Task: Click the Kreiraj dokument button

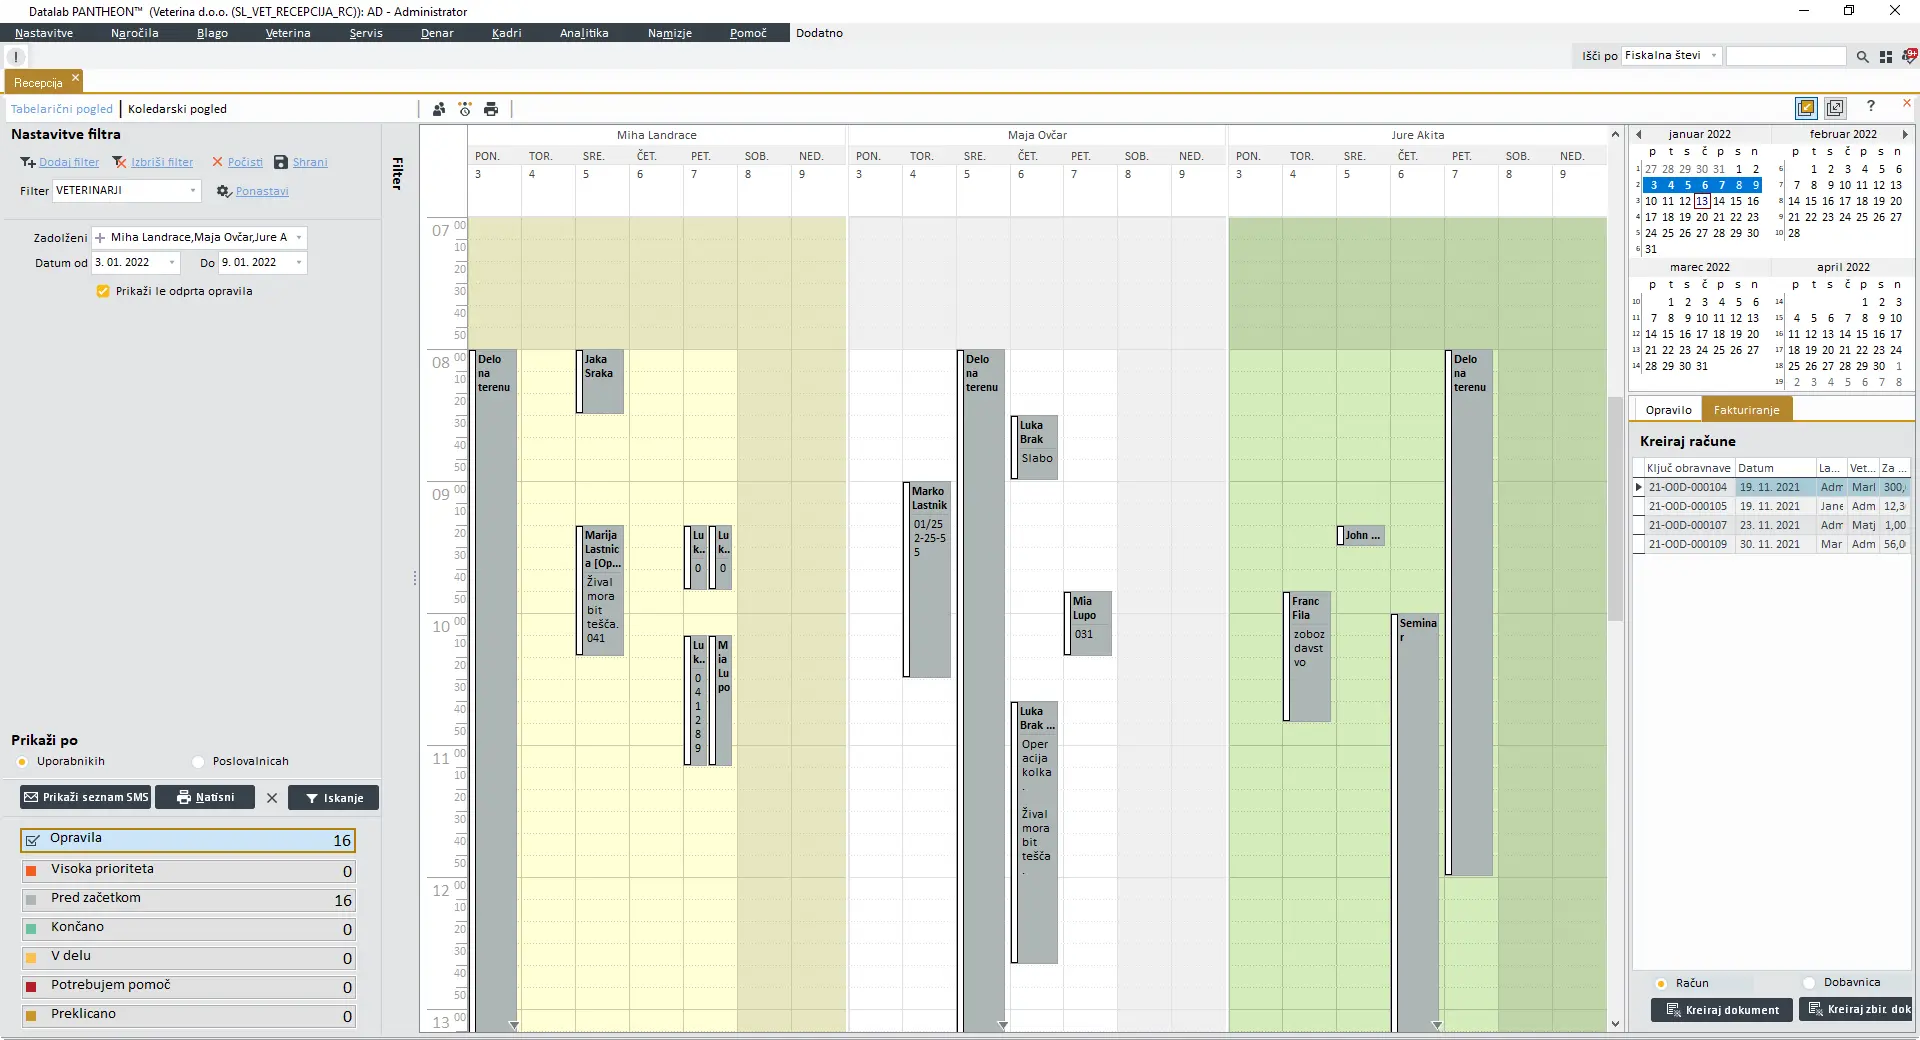Action: click(x=1722, y=1010)
